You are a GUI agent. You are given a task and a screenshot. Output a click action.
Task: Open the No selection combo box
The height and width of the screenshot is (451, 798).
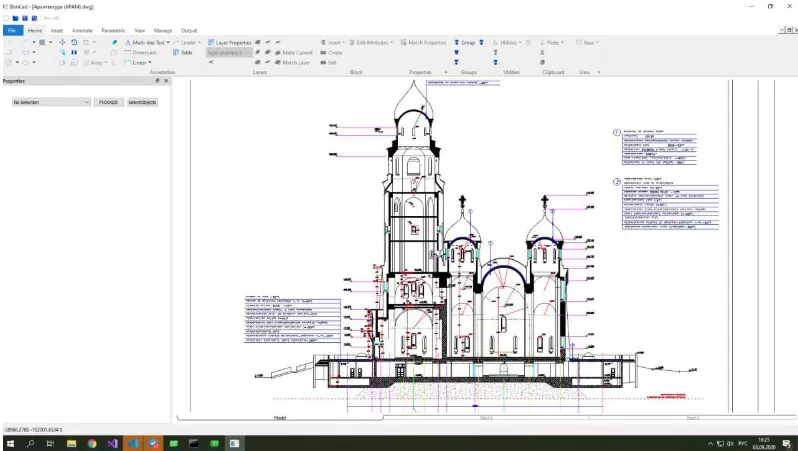(51, 102)
